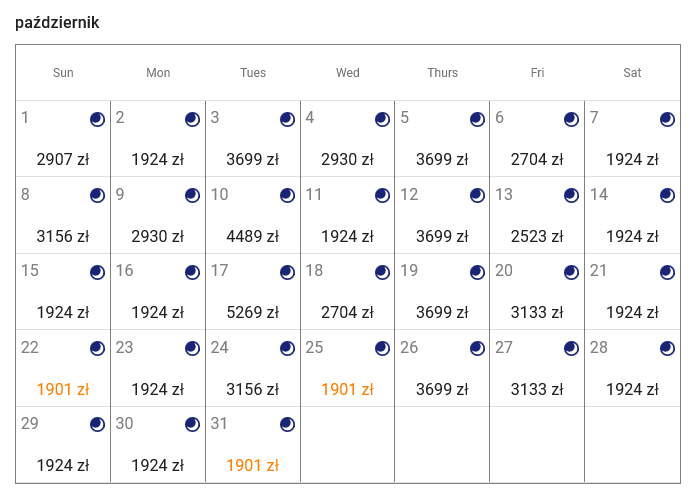Select the 2930 zł price on day 4
Screen dimensions: 691x490
pos(347,160)
